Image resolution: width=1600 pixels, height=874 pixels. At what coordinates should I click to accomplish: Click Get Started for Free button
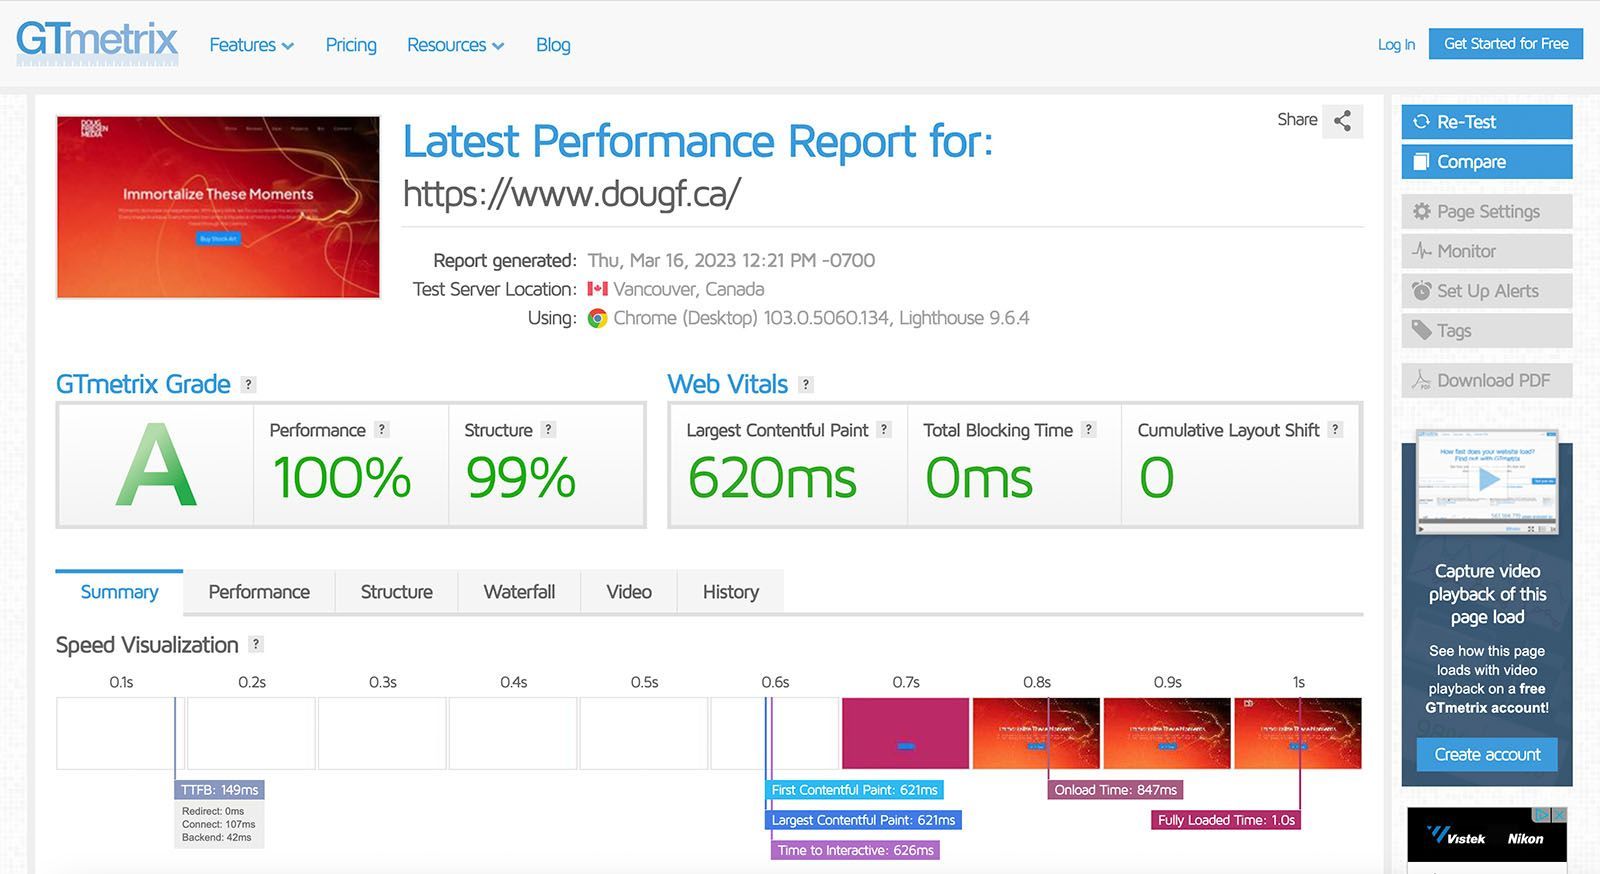1506,44
